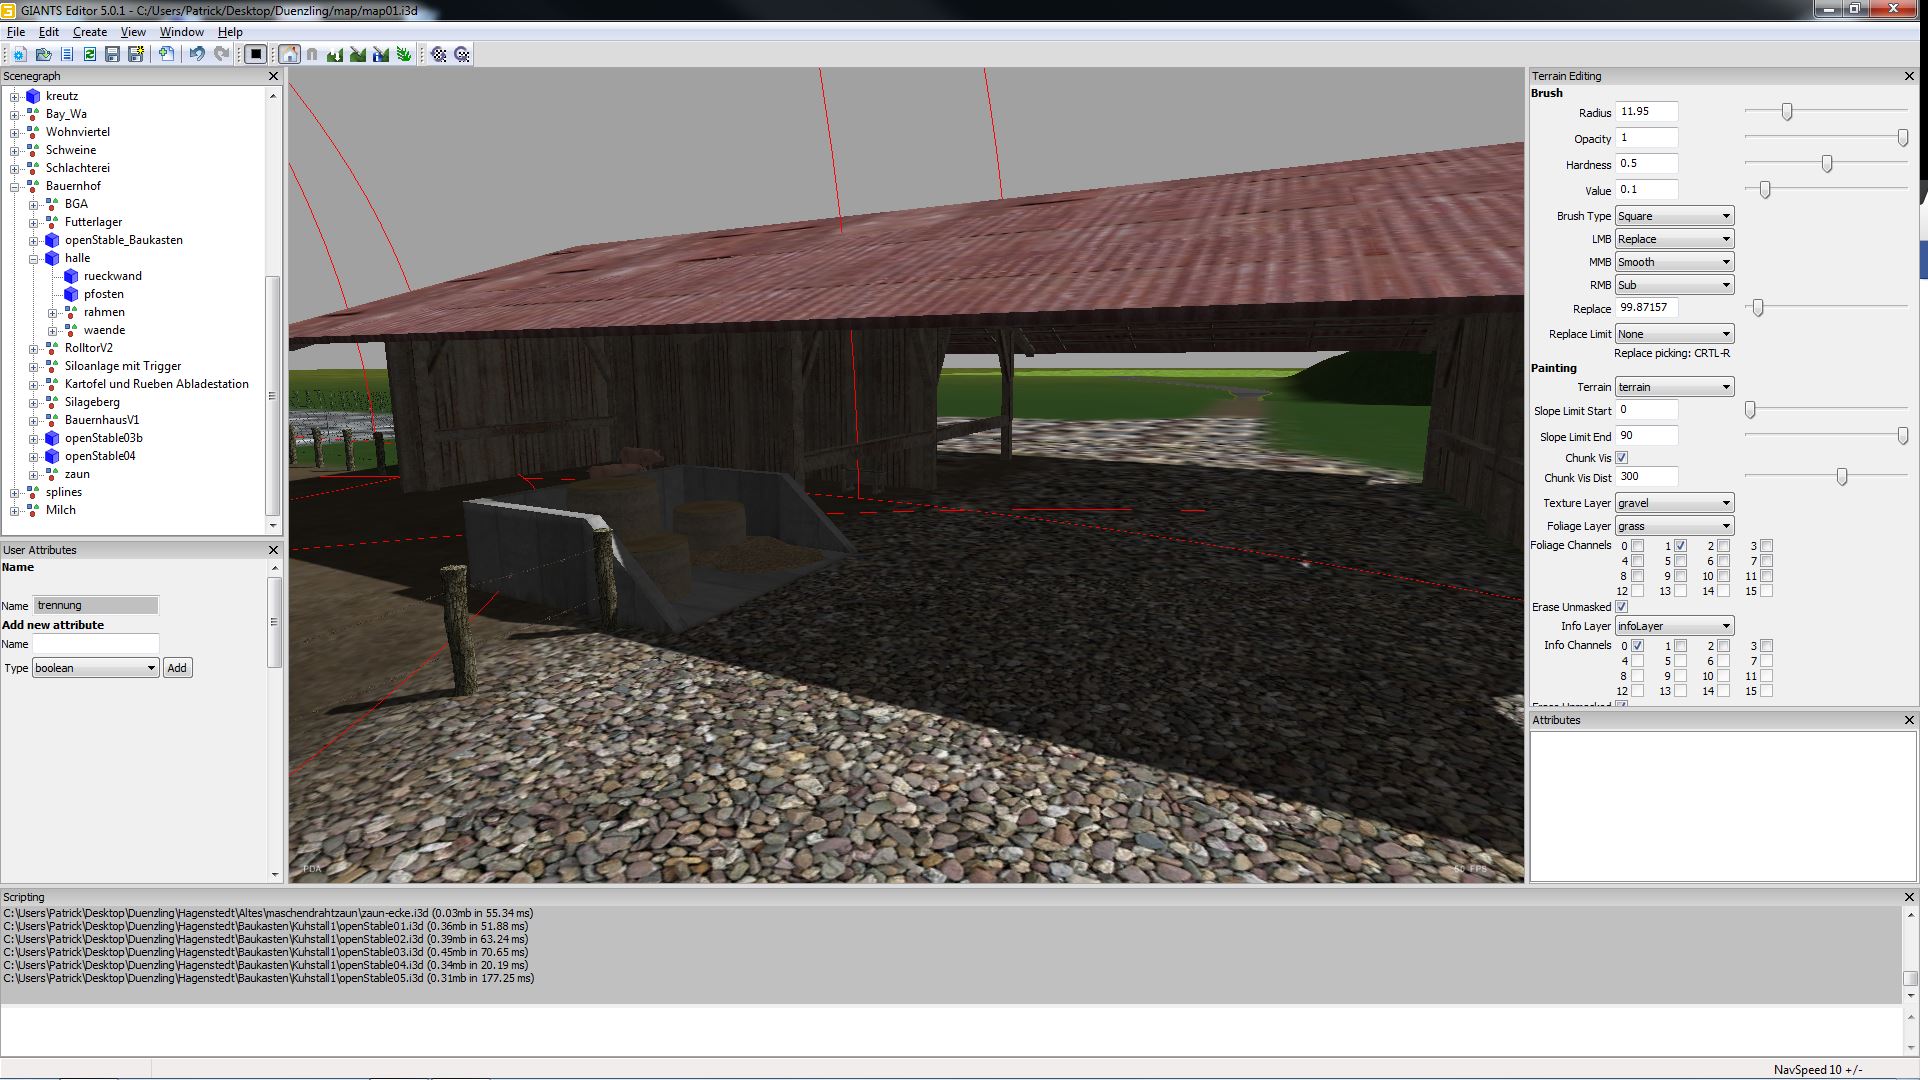
Task: Select the pfosten node in Scenegraph
Action: coord(104,294)
